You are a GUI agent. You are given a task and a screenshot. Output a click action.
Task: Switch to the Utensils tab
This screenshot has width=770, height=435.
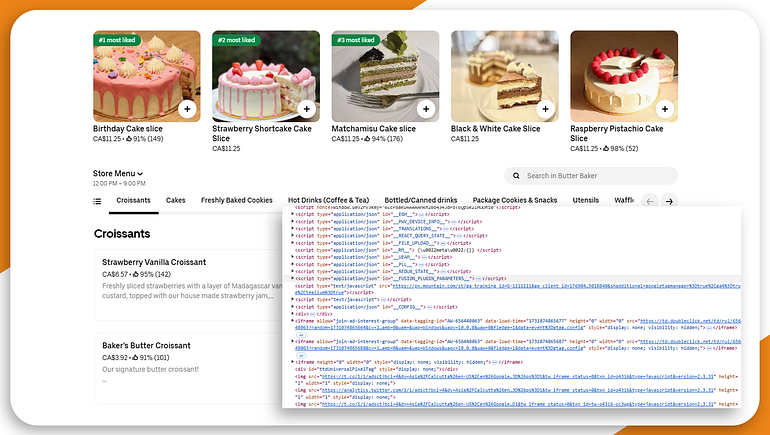(x=585, y=200)
